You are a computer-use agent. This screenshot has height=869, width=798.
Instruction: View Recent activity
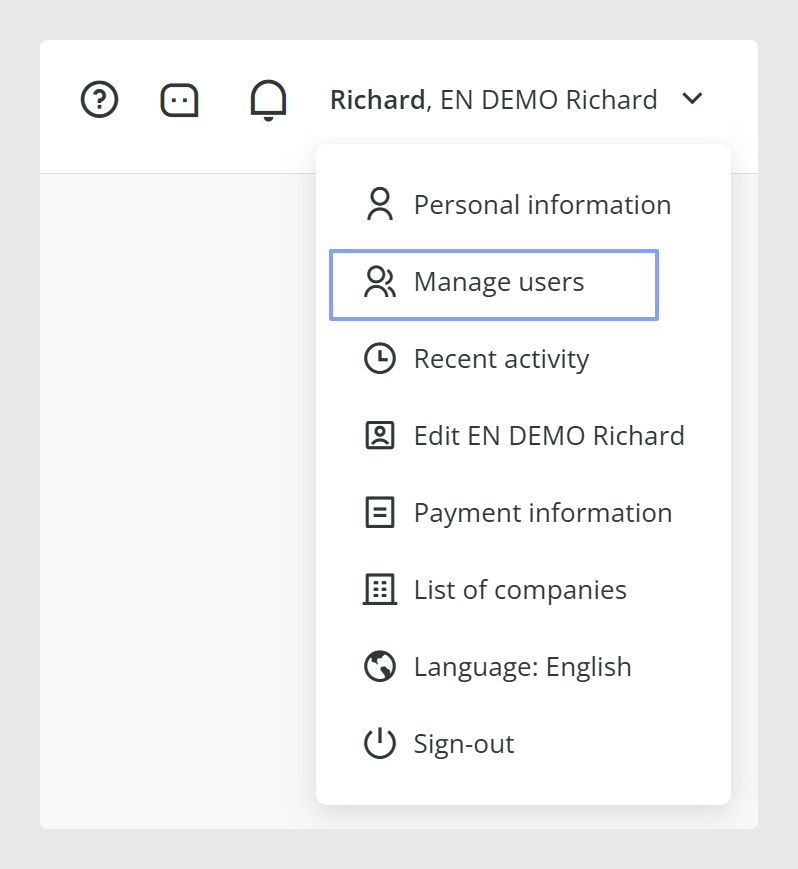[x=523, y=359]
